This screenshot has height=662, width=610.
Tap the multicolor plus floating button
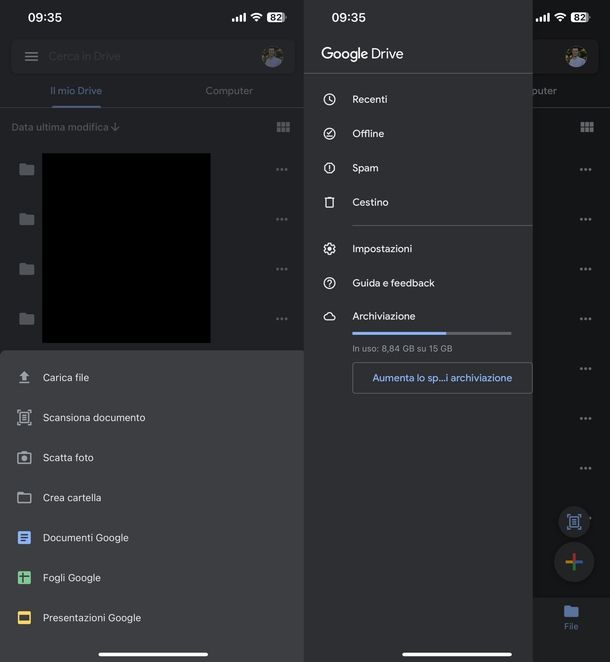(x=574, y=562)
